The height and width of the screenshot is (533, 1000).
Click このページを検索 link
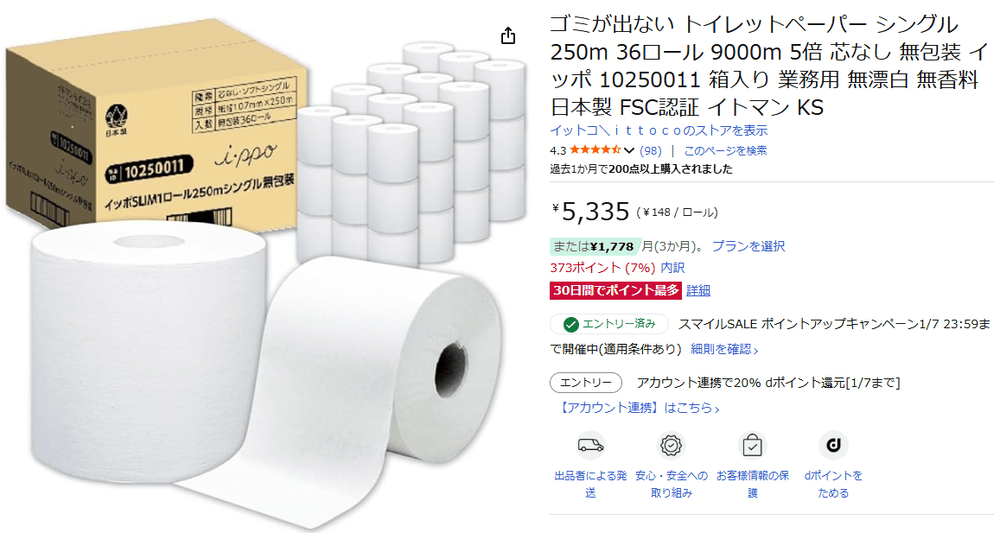725,151
